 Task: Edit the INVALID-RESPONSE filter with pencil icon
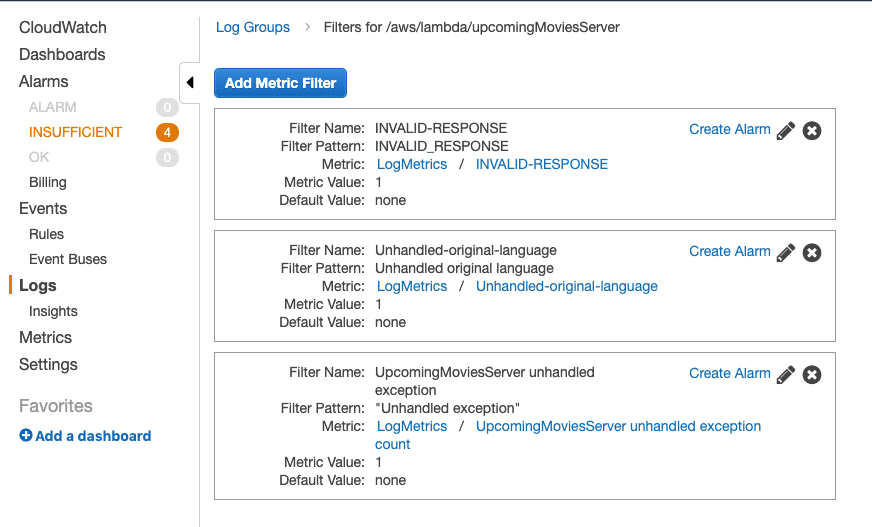pos(785,131)
